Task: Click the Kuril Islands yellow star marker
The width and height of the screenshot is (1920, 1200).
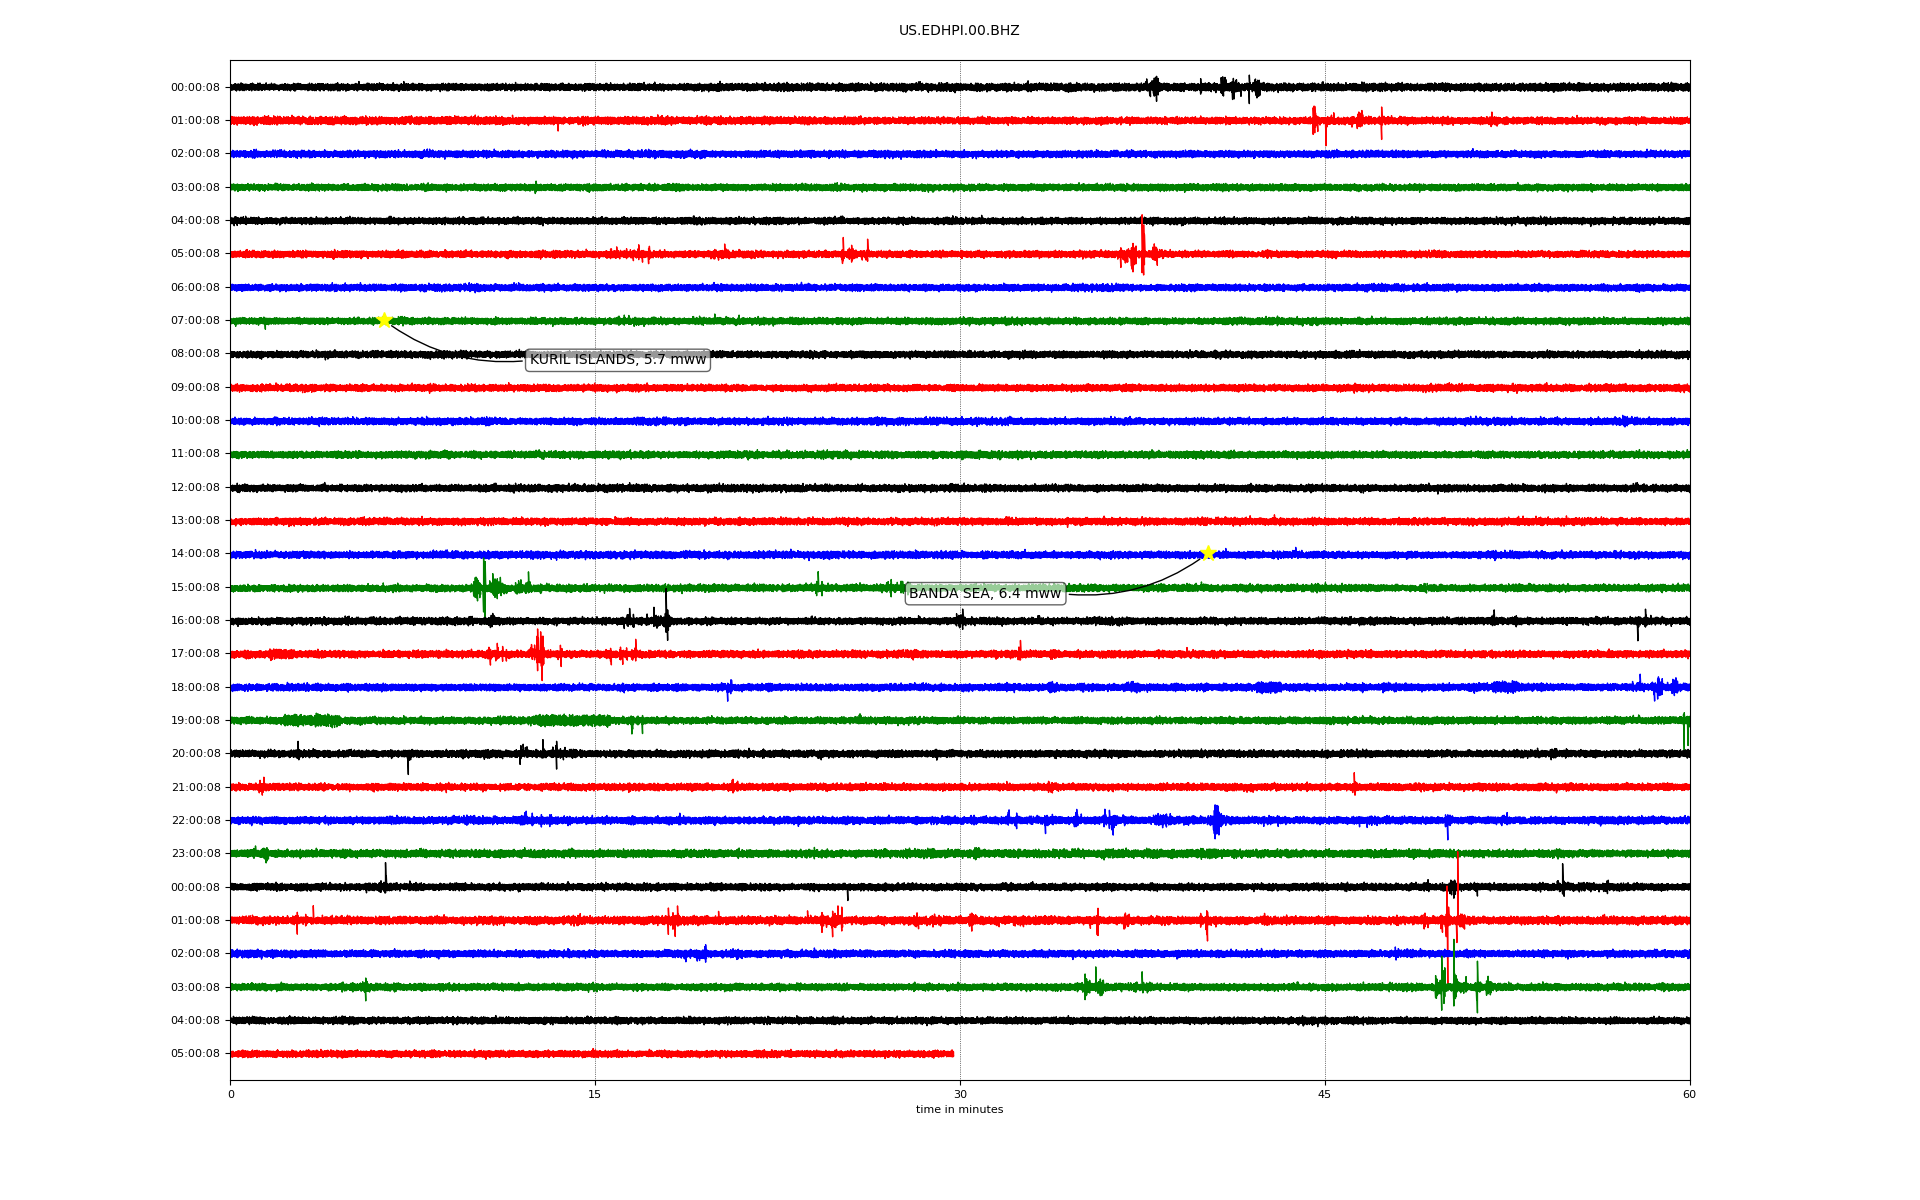Action: click(x=384, y=320)
